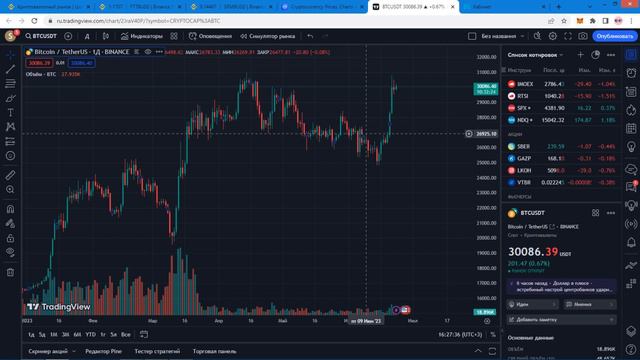Switch range to YTD
This screenshot has width=640, height=360.
coord(91,335)
